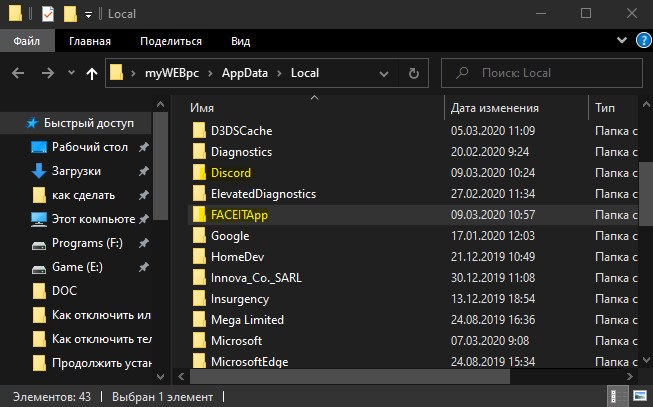Click the Быстрый доступ star icon
653x407 pixels.
click(x=32, y=123)
